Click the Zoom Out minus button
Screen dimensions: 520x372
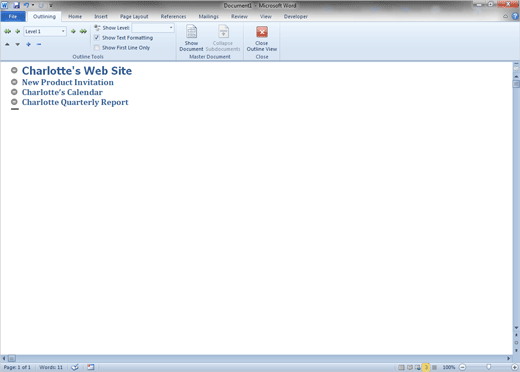pos(463,367)
